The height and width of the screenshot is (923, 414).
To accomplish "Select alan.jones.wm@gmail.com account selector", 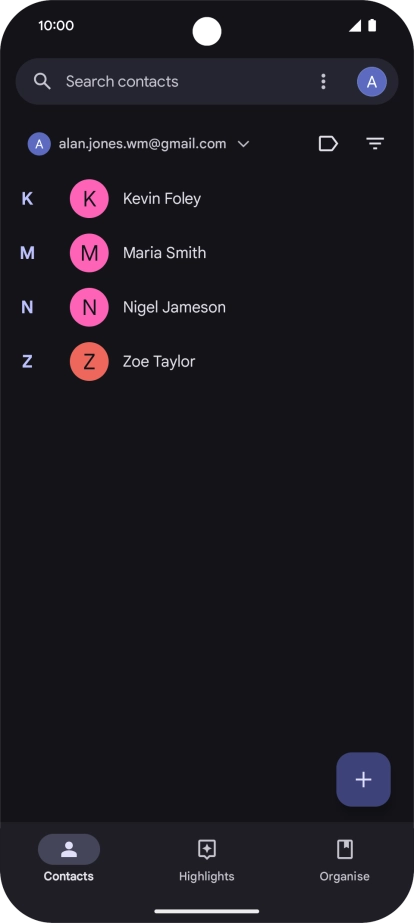I will pos(139,144).
